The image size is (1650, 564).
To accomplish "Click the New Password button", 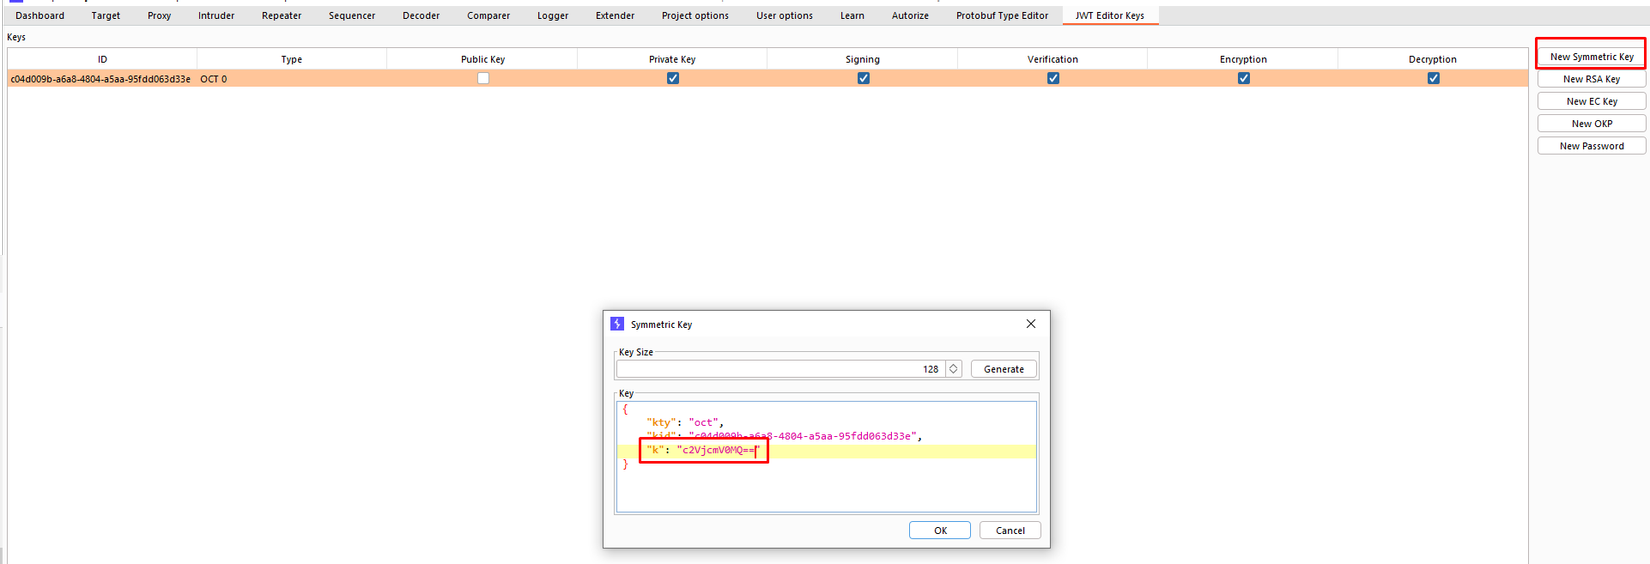I will (x=1591, y=146).
